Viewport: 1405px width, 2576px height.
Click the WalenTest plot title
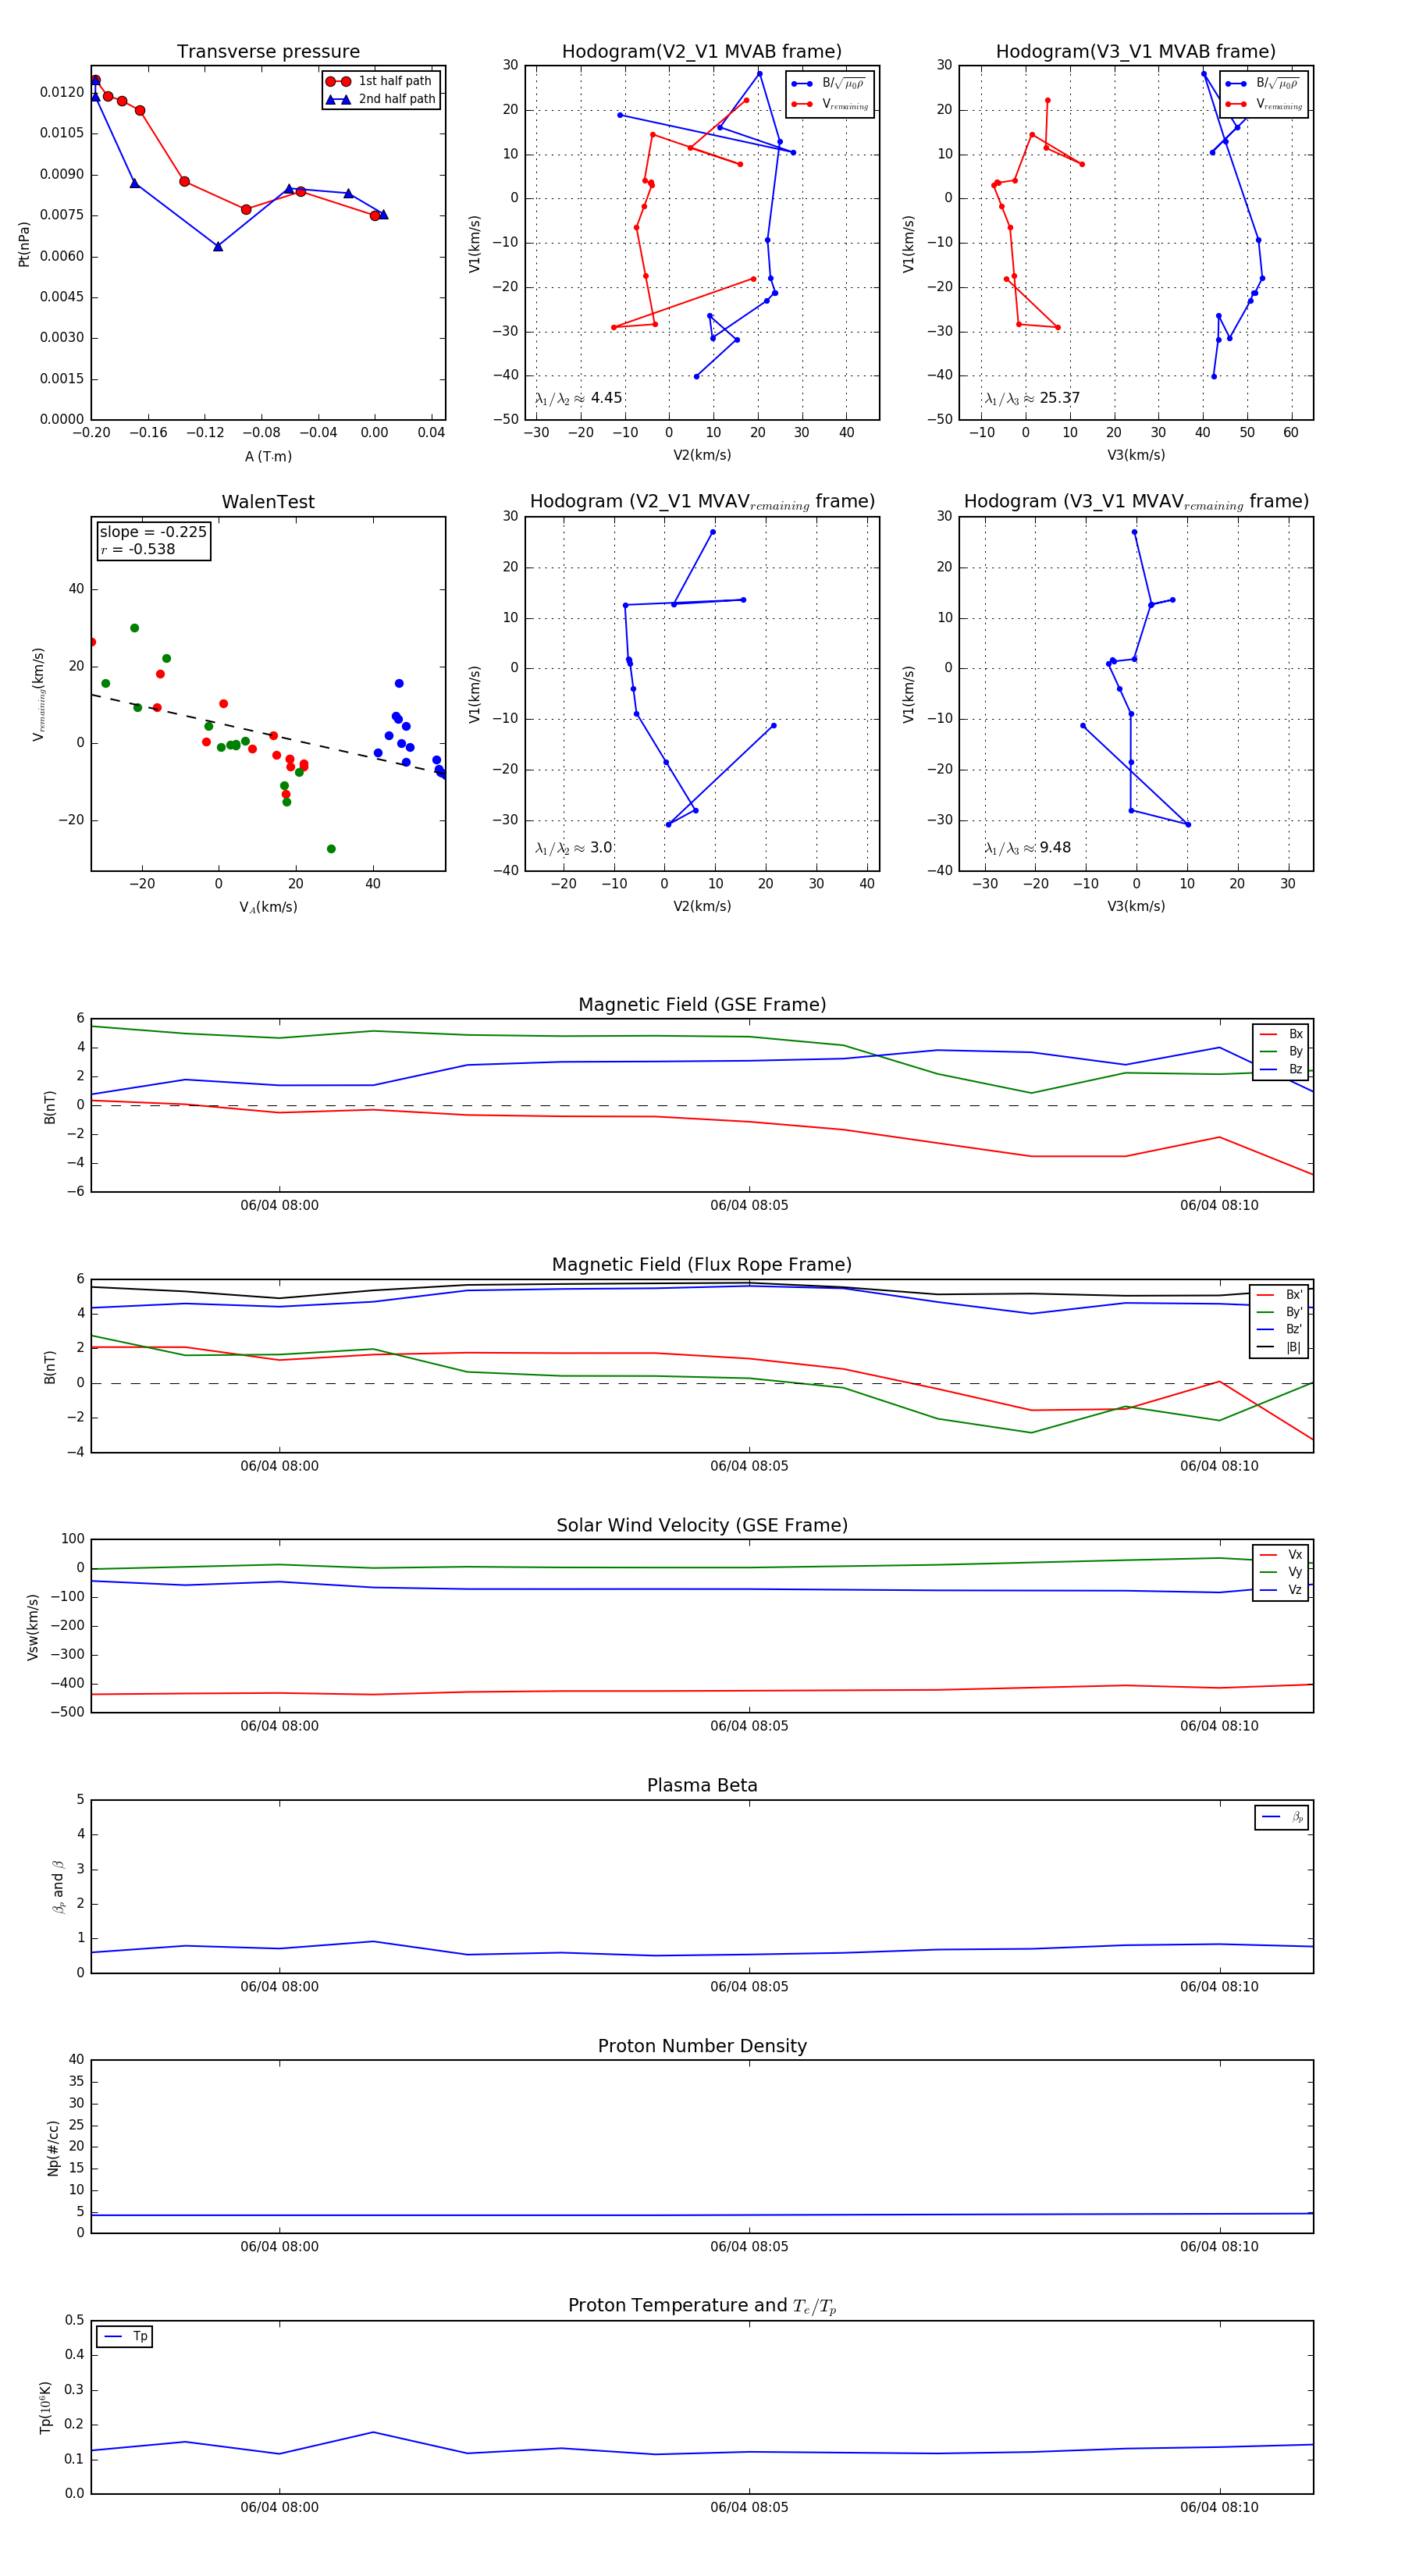(268, 502)
